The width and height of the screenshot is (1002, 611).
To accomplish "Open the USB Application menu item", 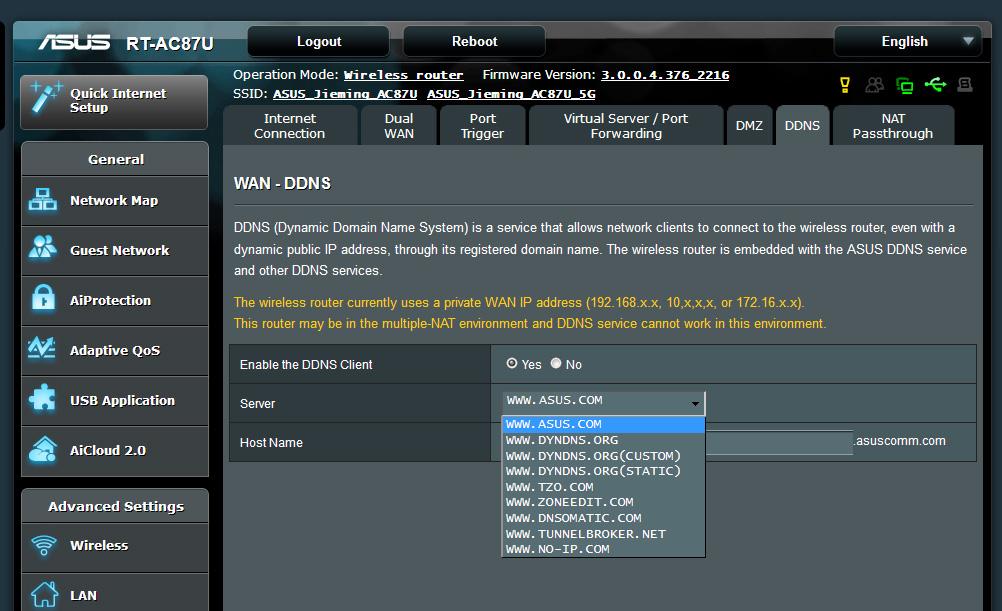I will point(115,401).
